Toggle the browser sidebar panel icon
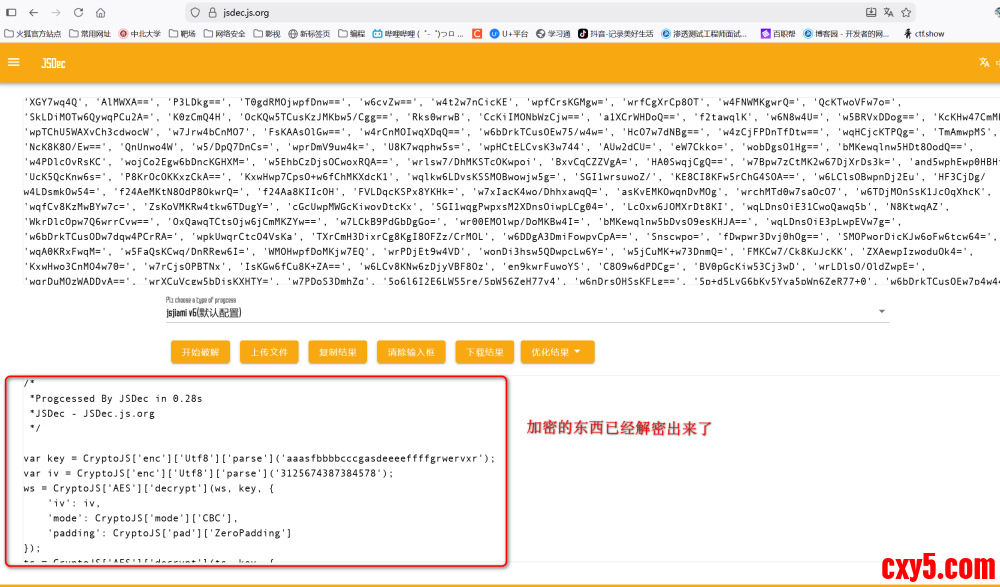The height and width of the screenshot is (587, 1000). 11,13
